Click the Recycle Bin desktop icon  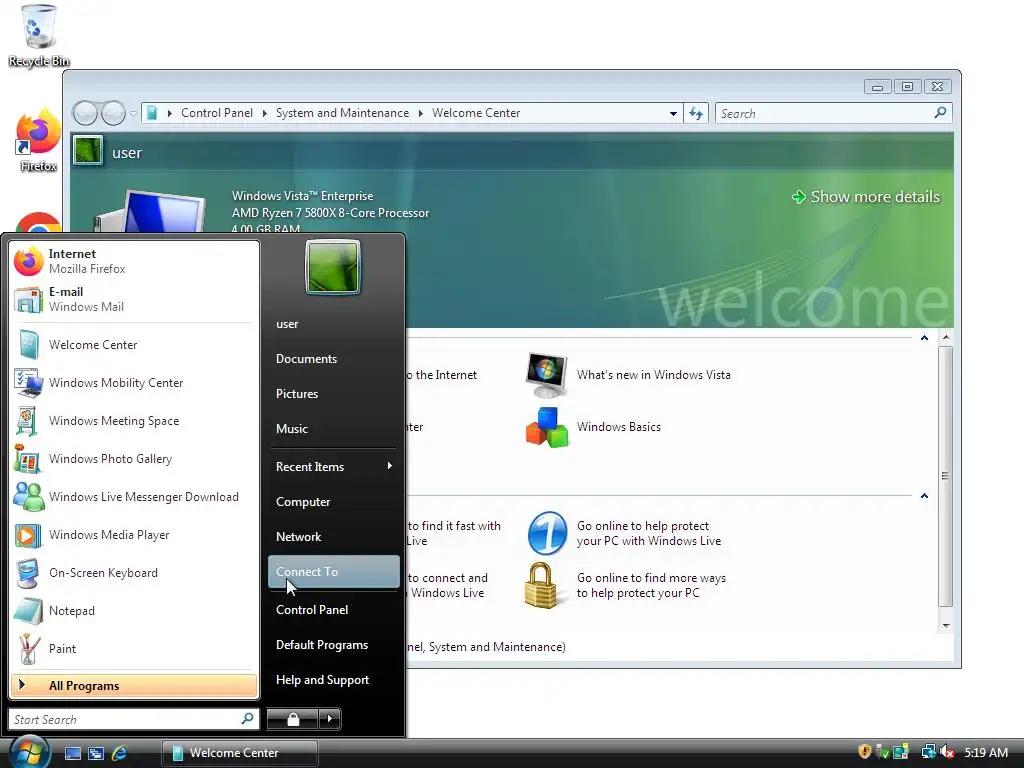click(x=39, y=35)
